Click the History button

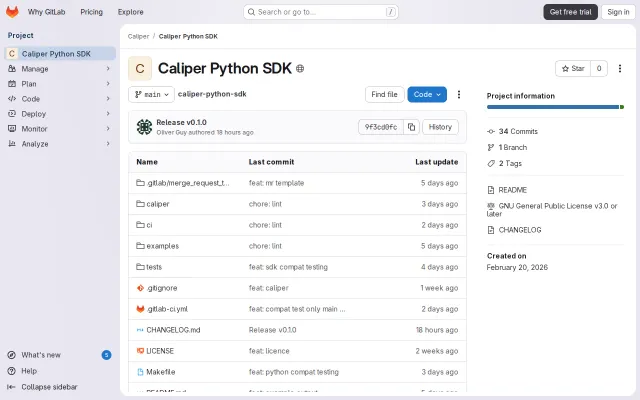[440, 127]
